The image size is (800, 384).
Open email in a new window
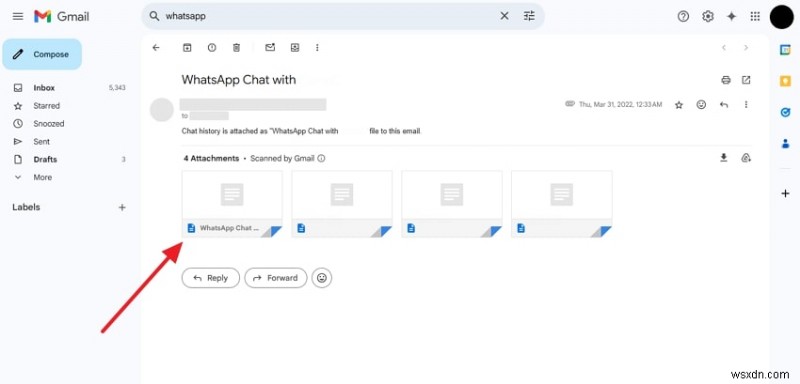click(x=746, y=80)
